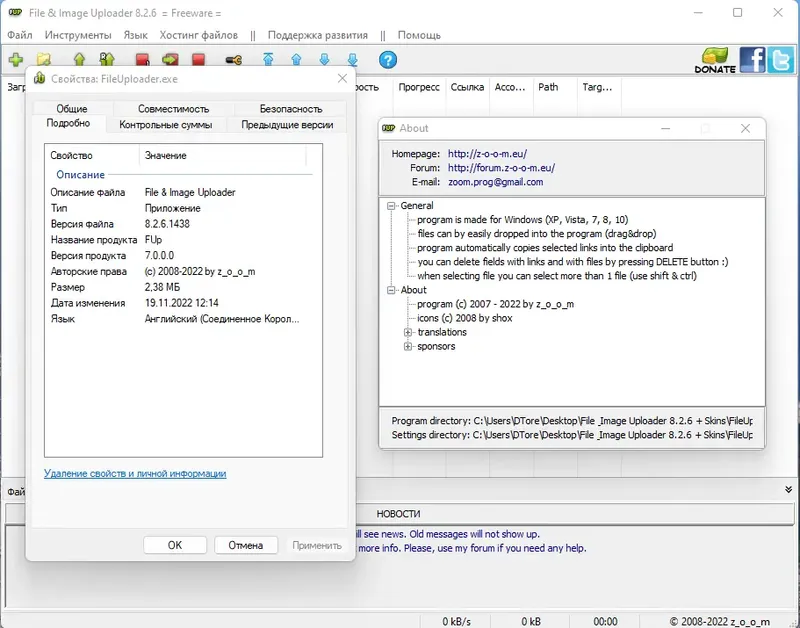This screenshot has width=800, height=628.
Task: Open the Facebook icon in toolbar
Action: [x=752, y=60]
